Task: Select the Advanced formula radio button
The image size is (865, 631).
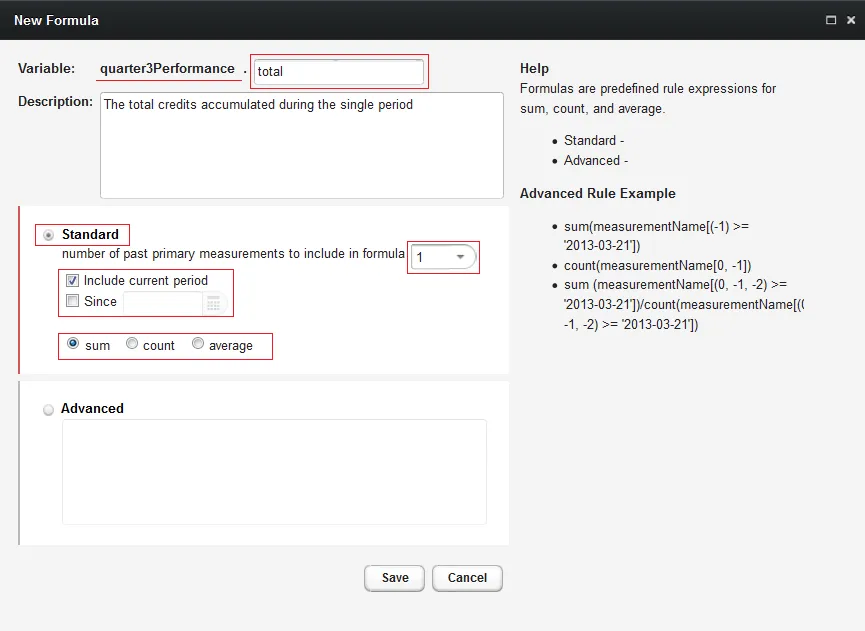Action: [x=49, y=409]
